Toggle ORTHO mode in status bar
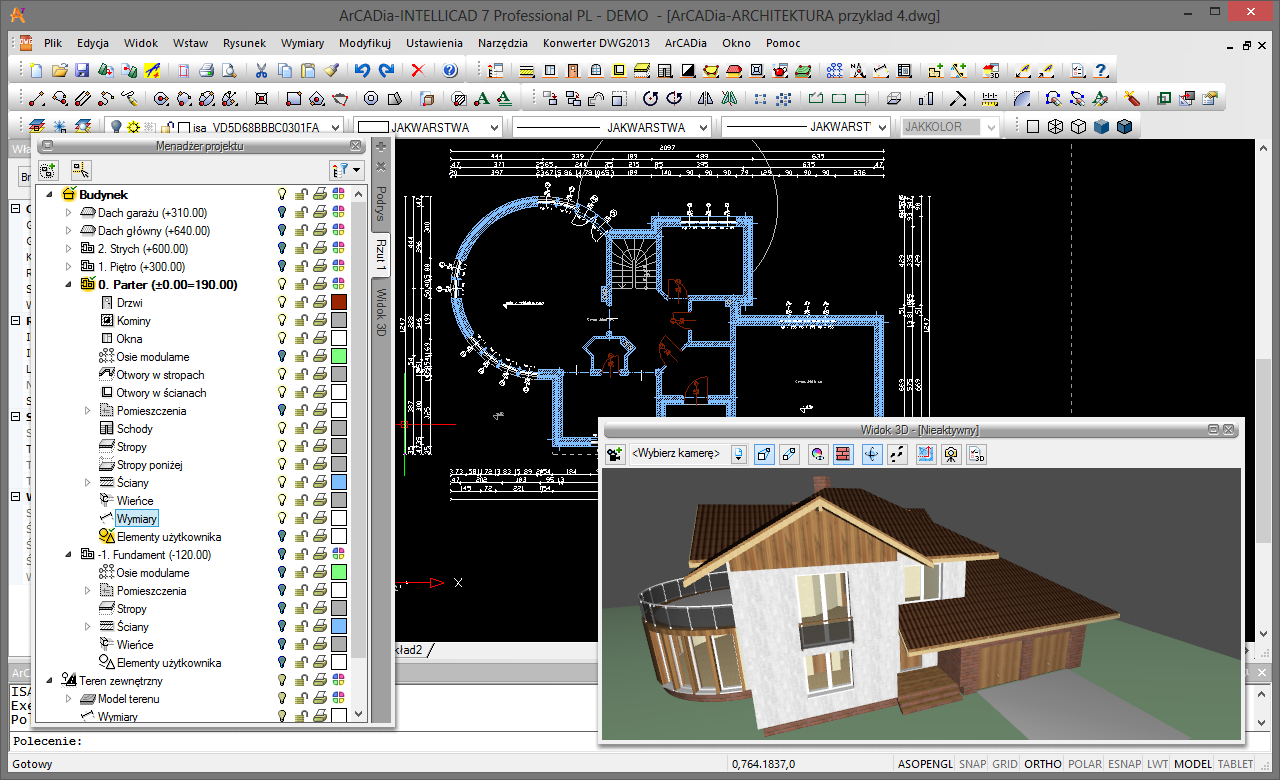The width and height of the screenshot is (1280, 780). click(1043, 763)
